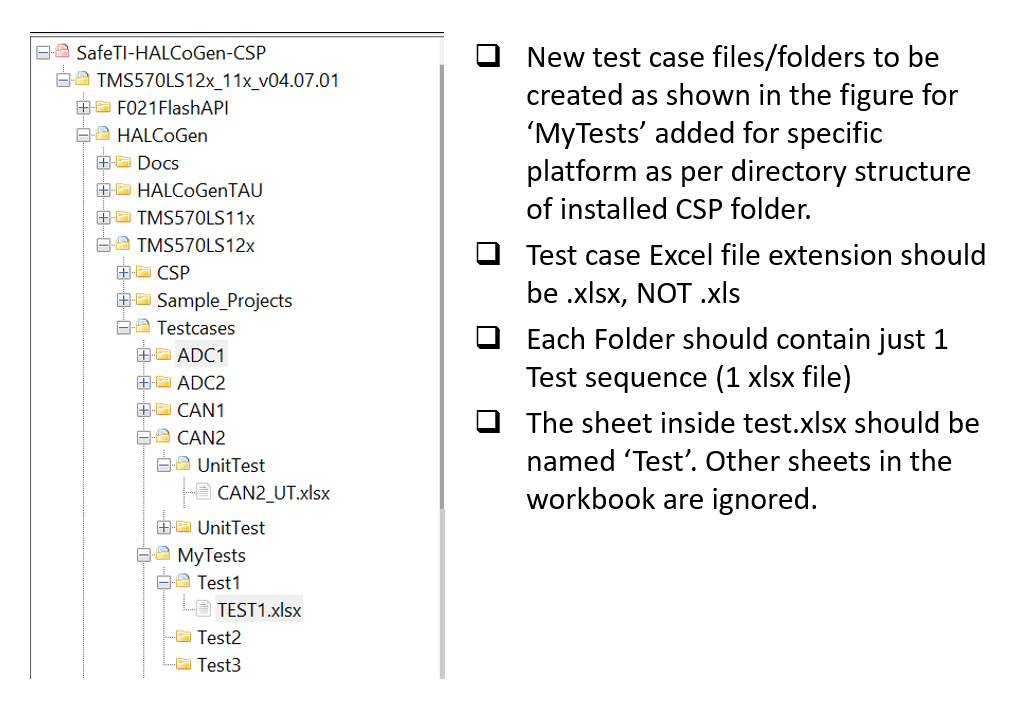Expand the CSP folder node
Screen dimensions: 1017x705
click(125, 272)
